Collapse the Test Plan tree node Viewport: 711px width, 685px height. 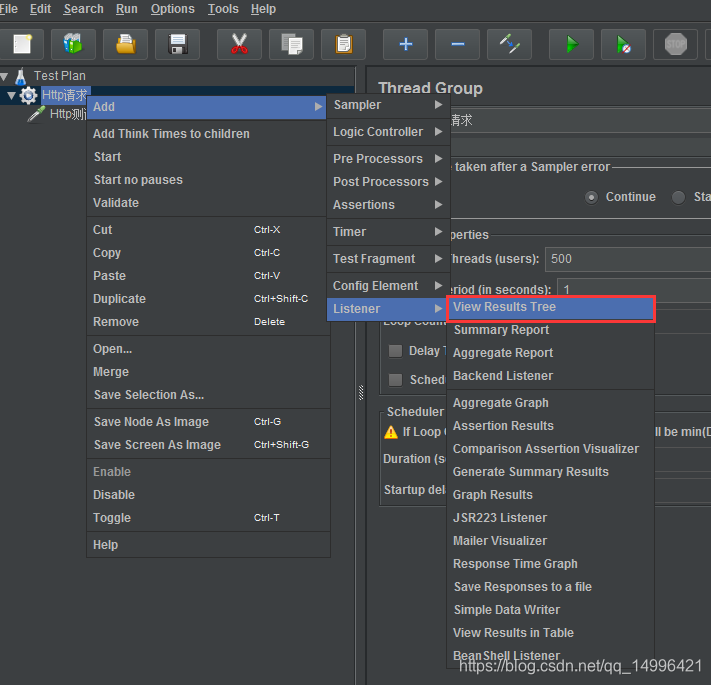pos(4,76)
